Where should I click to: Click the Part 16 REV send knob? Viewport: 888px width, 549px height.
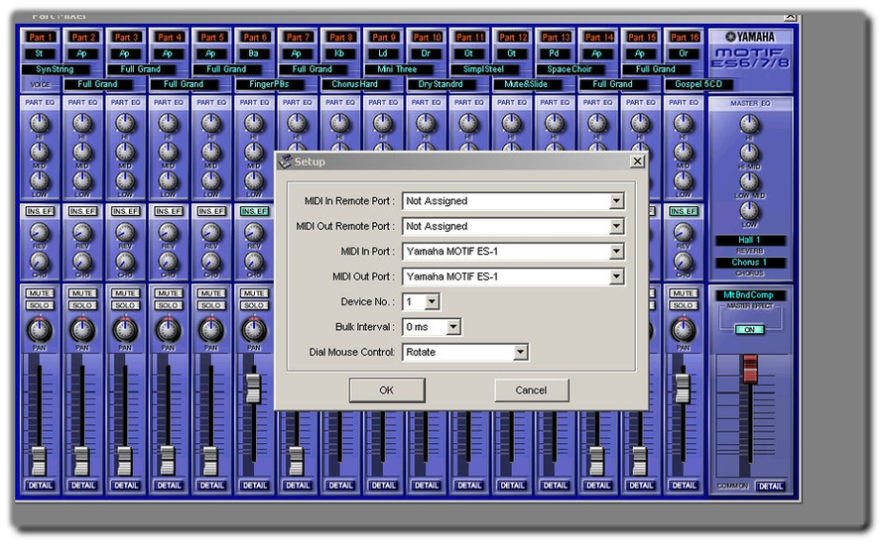(683, 232)
